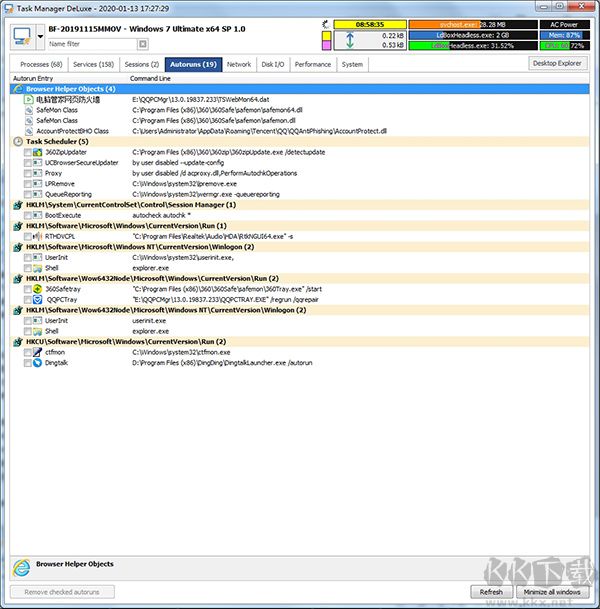Click the yellow color indicator square
The width and height of the screenshot is (600, 609).
pos(327,36)
